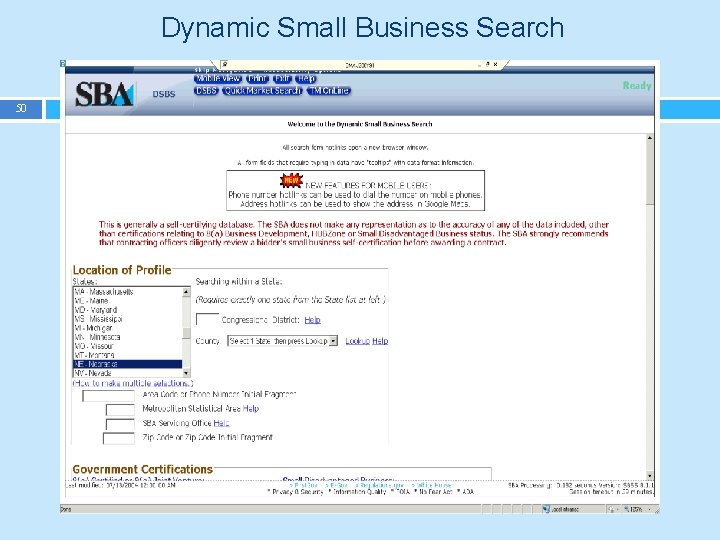The image size is (720, 540).
Task: Select MN - Minnesota in States list
Action: [x=128, y=337]
